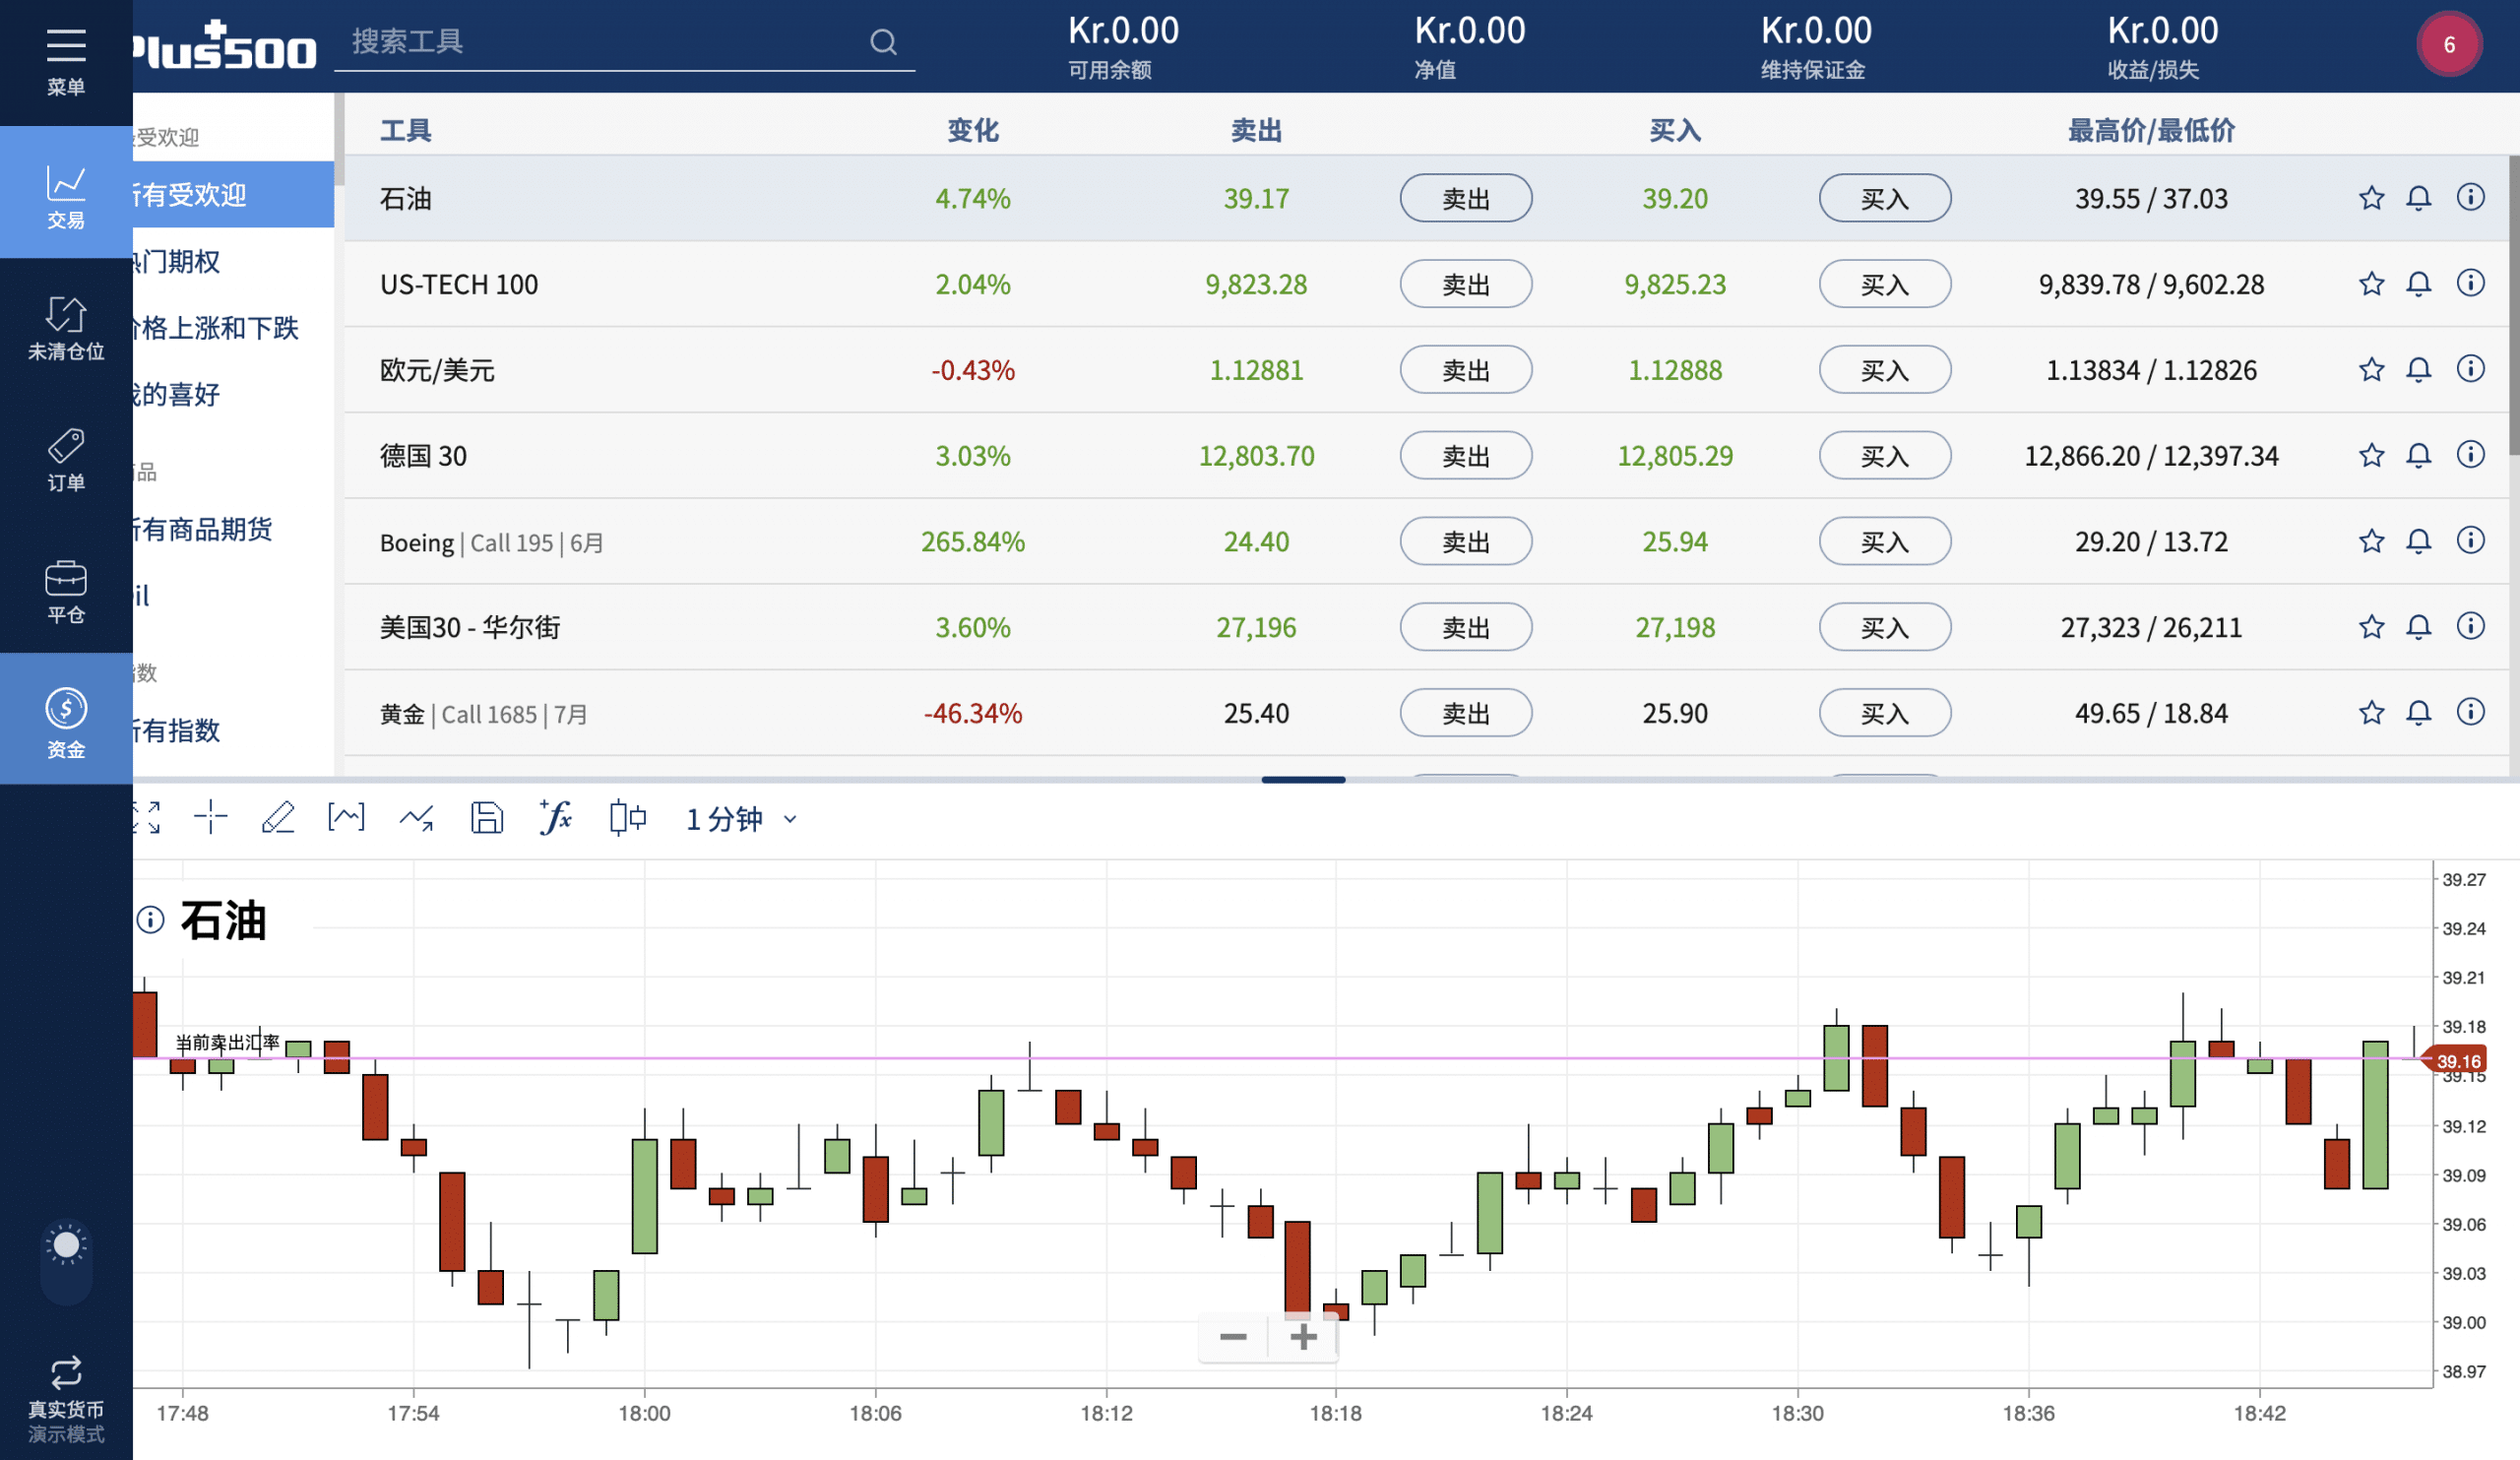Toggle light/dark theme switch
Image resolution: width=2520 pixels, height=1460 pixels.
coord(66,1262)
